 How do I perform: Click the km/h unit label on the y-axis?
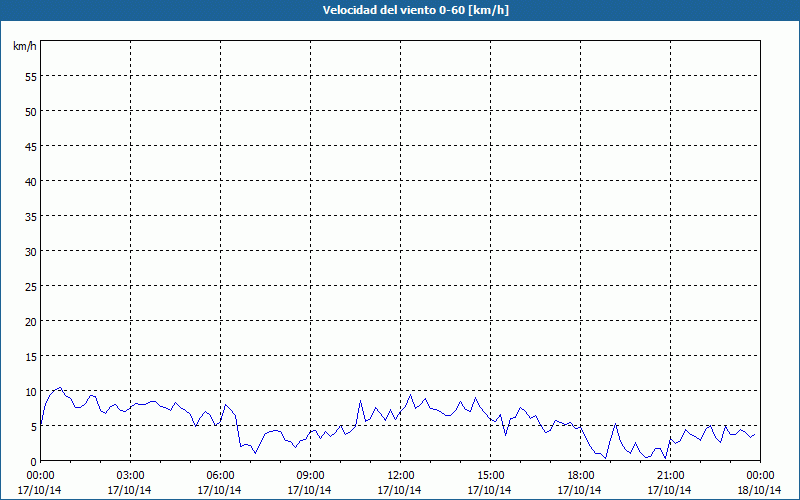[x=24, y=47]
